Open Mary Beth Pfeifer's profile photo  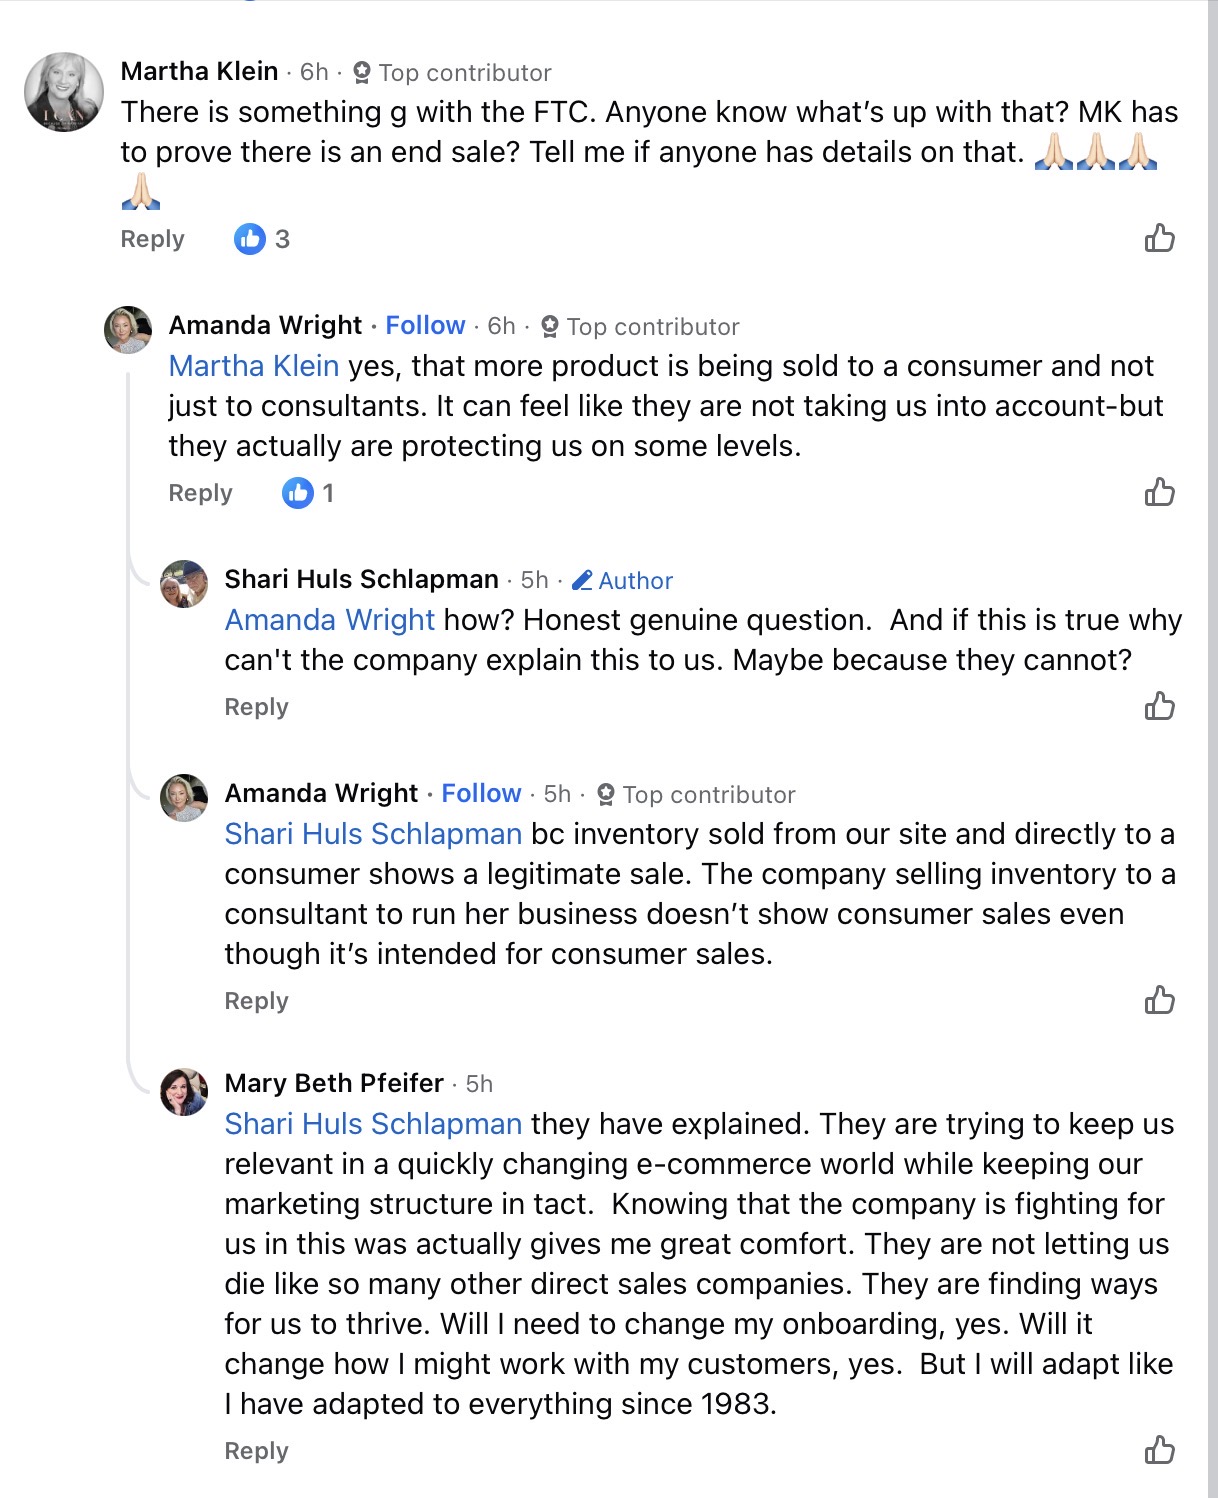pos(184,1091)
